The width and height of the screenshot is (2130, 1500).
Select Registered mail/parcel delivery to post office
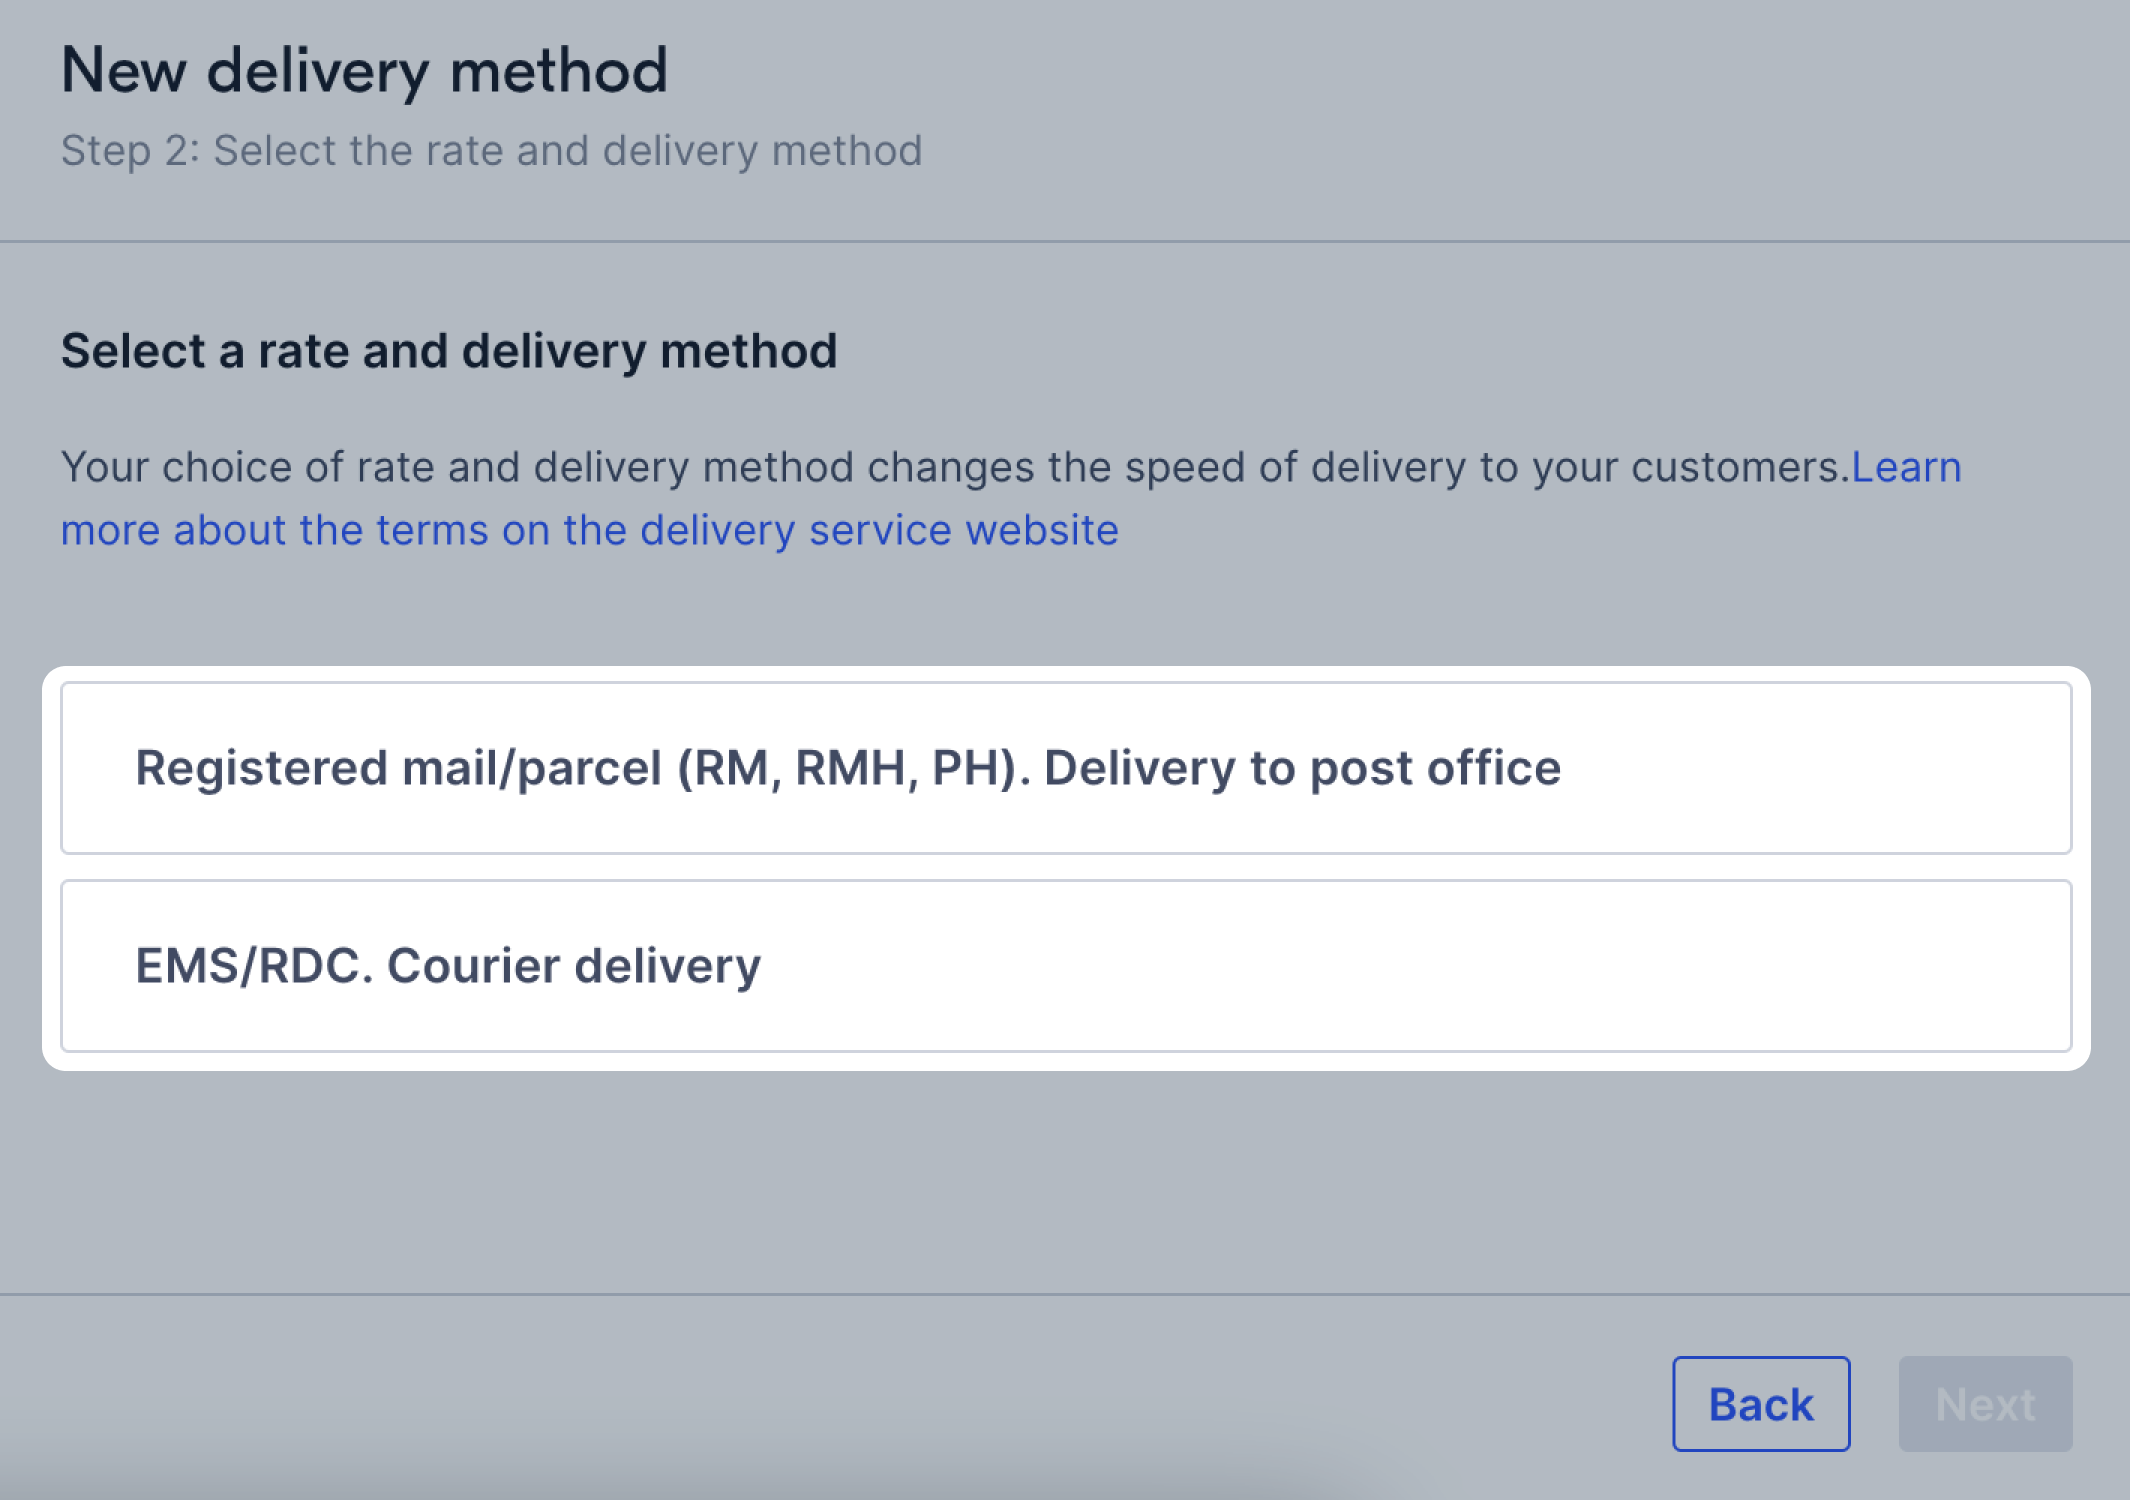point(1066,768)
